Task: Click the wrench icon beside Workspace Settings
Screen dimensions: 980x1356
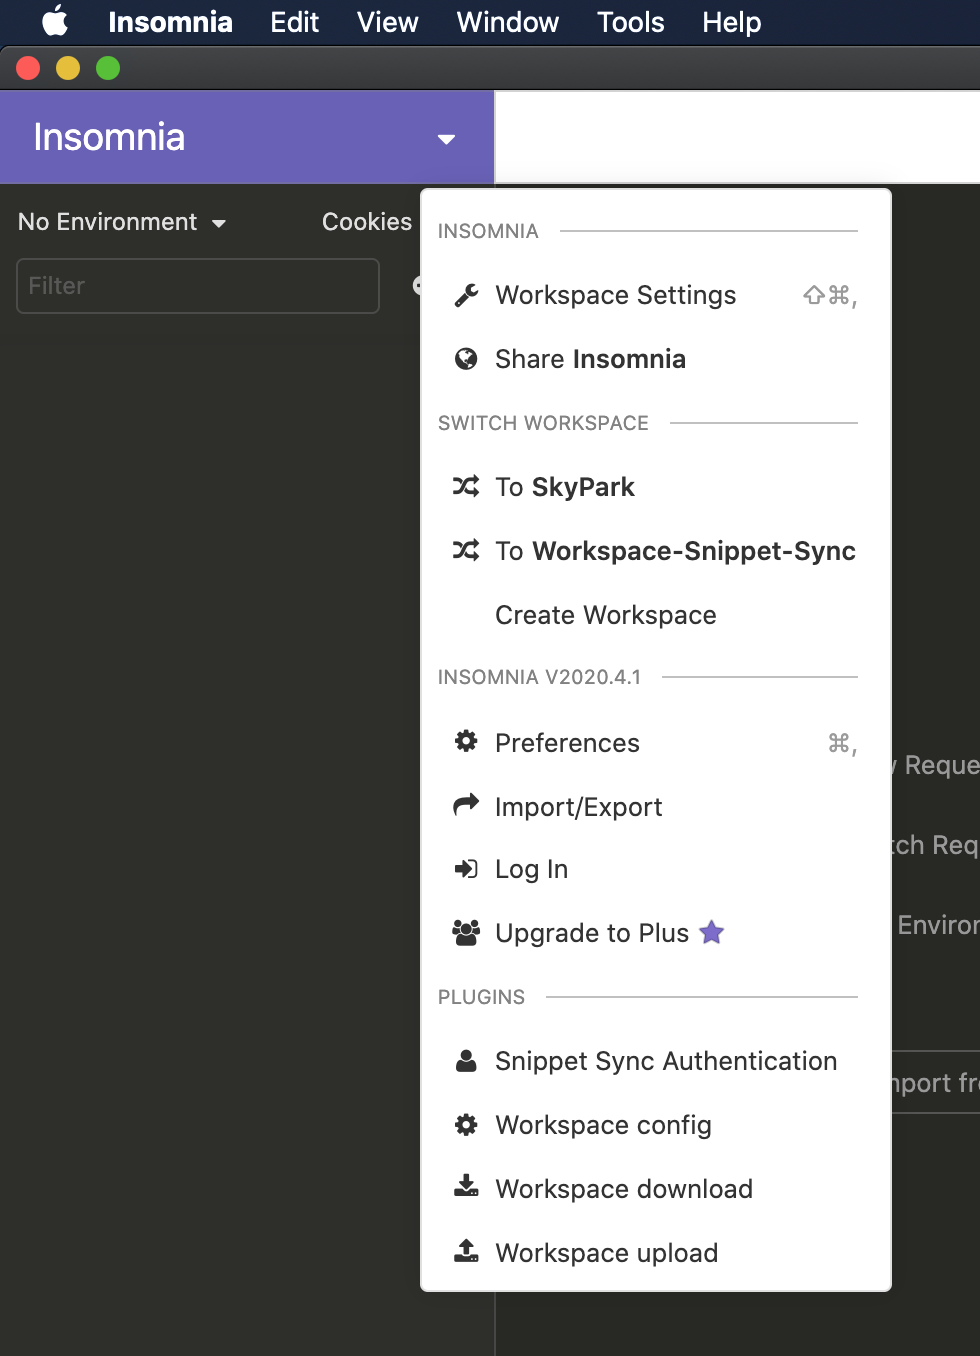Action: (466, 295)
